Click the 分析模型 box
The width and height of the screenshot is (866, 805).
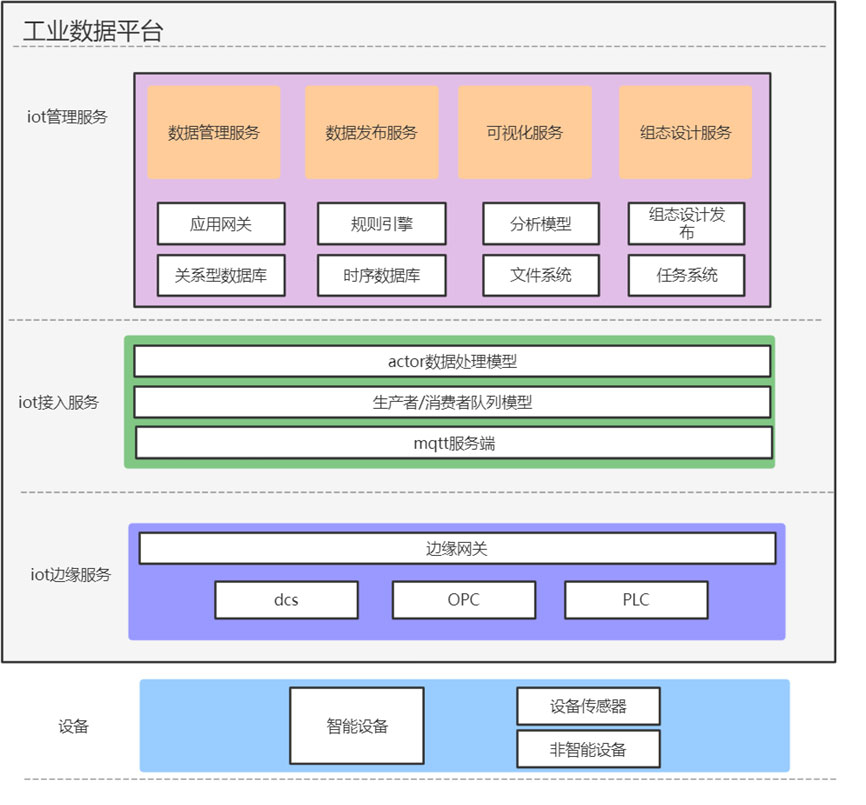(x=541, y=224)
